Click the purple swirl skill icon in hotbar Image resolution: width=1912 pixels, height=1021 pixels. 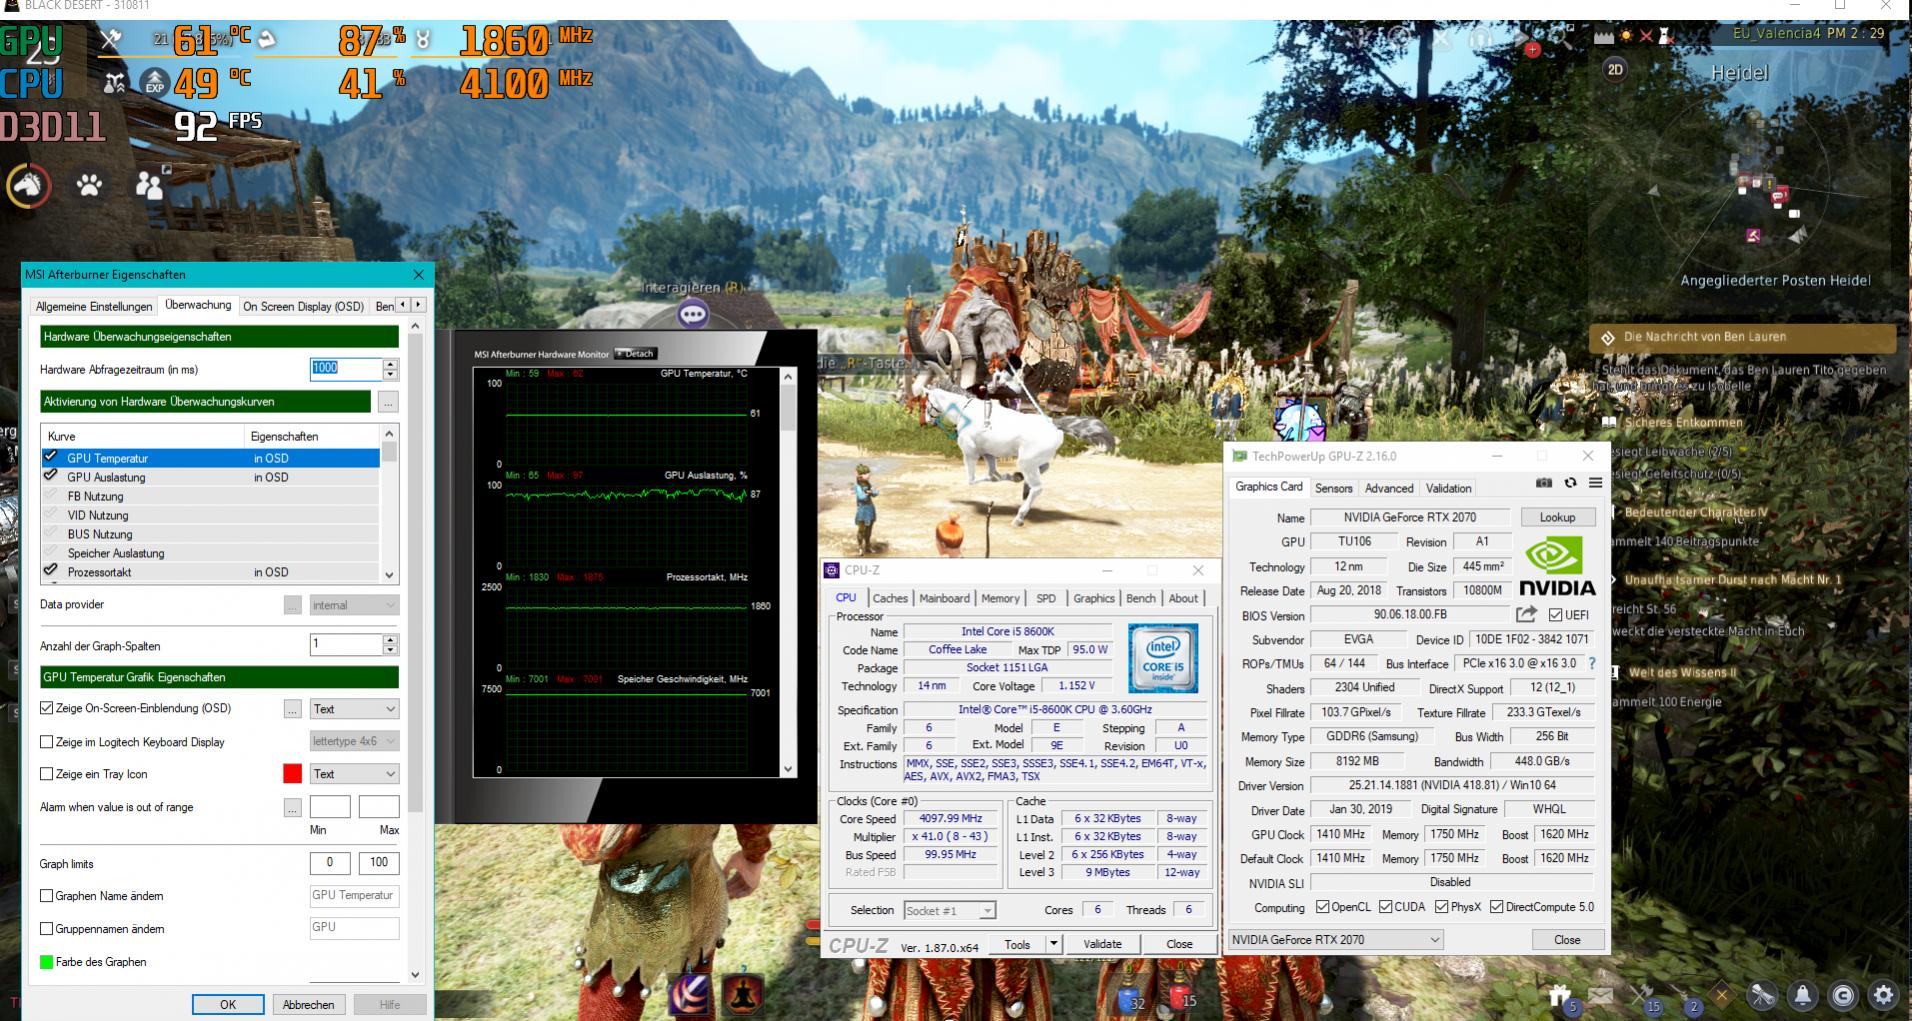(691, 993)
